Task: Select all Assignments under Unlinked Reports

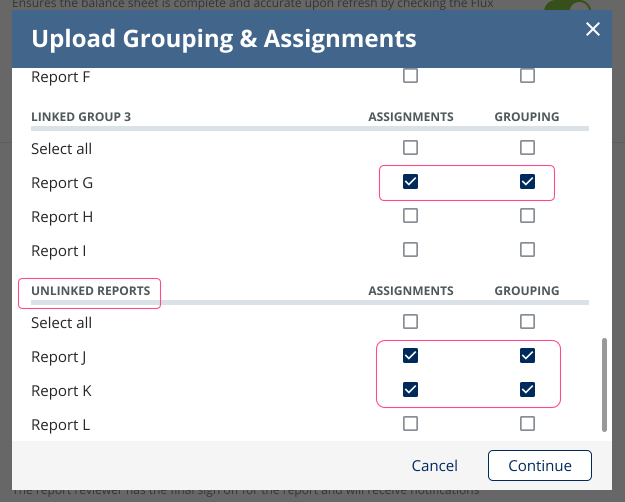Action: pyautogui.click(x=410, y=322)
